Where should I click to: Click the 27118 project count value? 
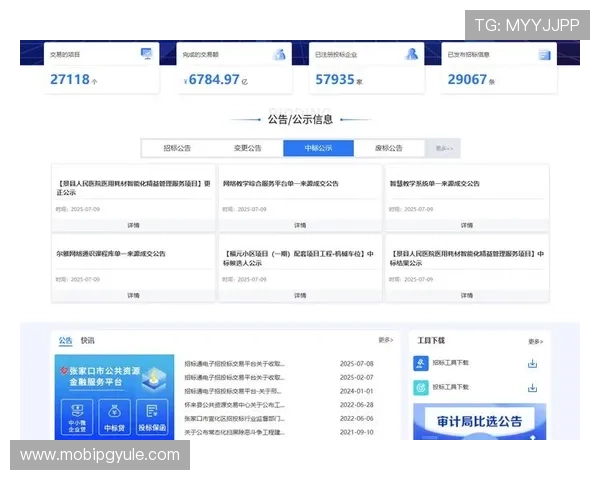[70, 79]
